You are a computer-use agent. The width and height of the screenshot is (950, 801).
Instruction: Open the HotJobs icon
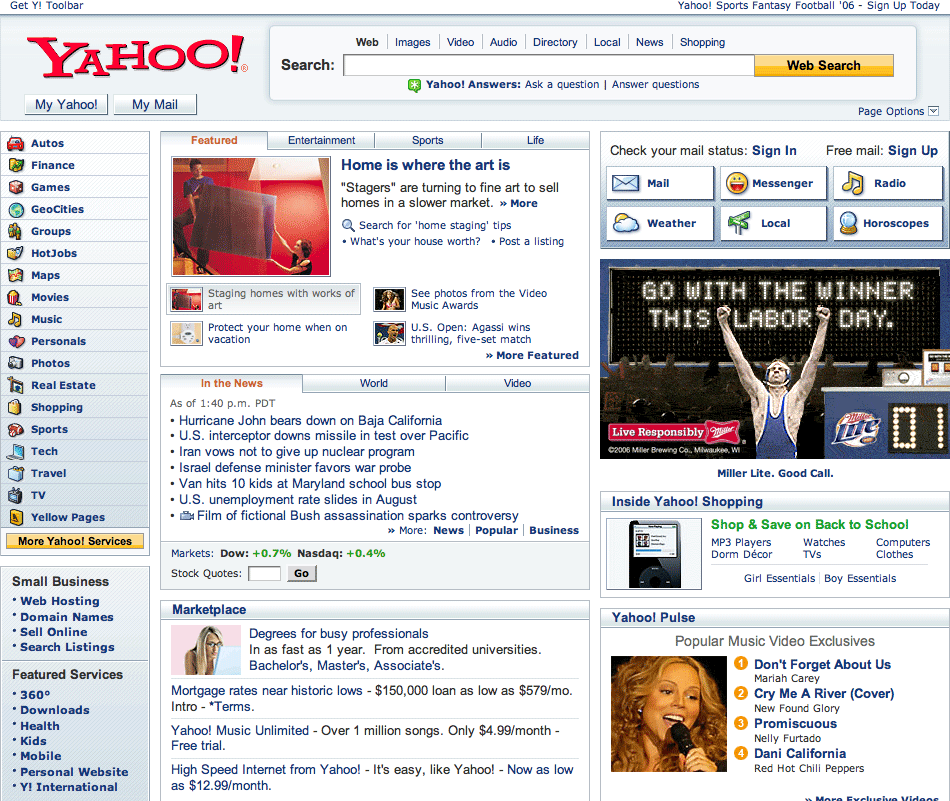16,253
